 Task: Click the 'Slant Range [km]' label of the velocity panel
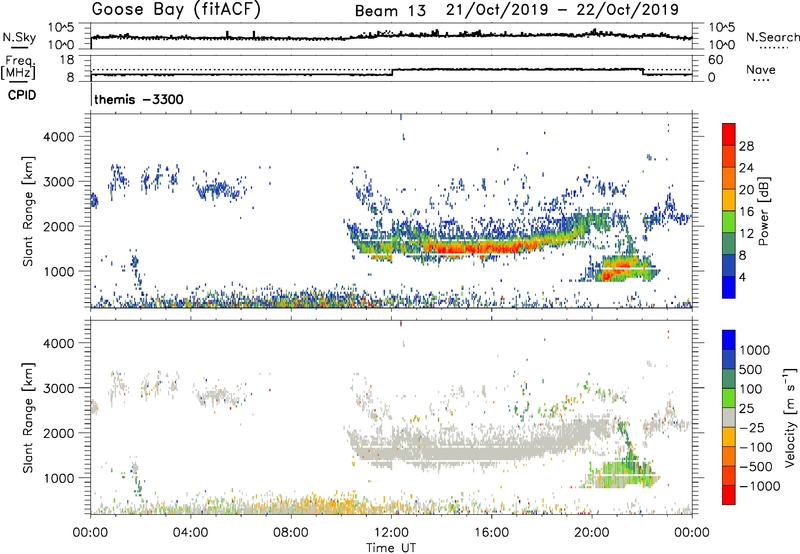pos(28,418)
